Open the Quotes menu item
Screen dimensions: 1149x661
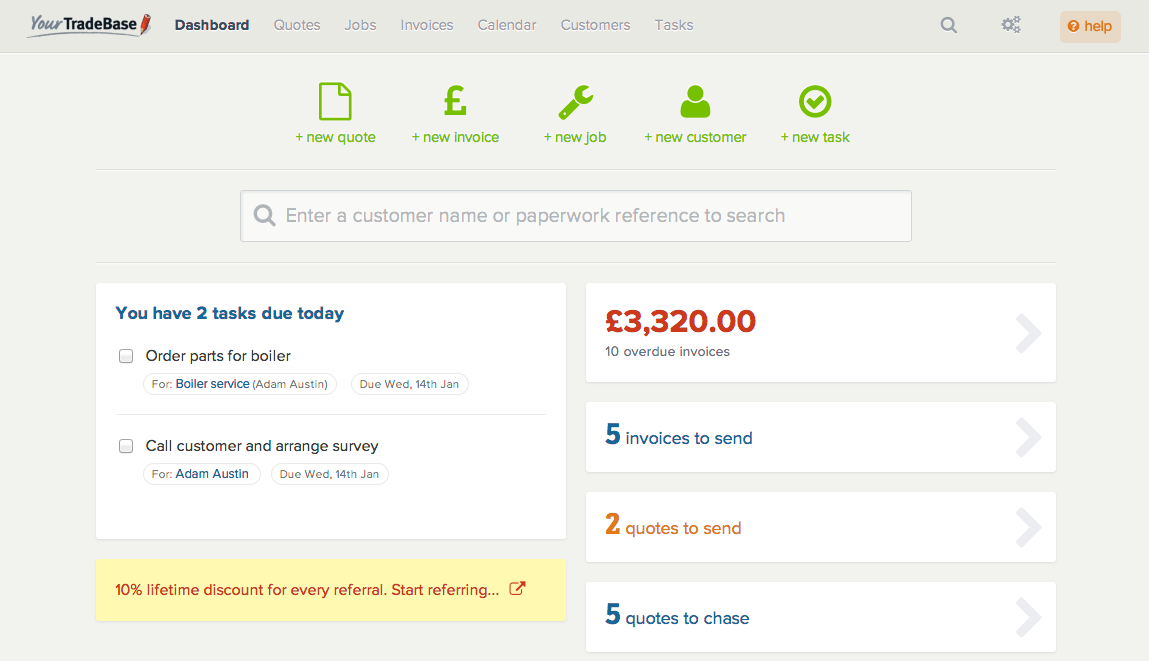coord(297,25)
